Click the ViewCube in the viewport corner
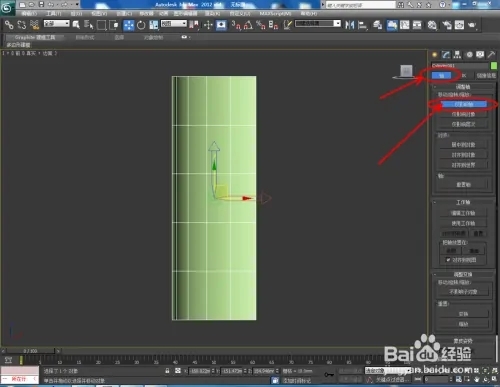Image resolution: width=500 pixels, height=387 pixels. pyautogui.click(x=406, y=71)
